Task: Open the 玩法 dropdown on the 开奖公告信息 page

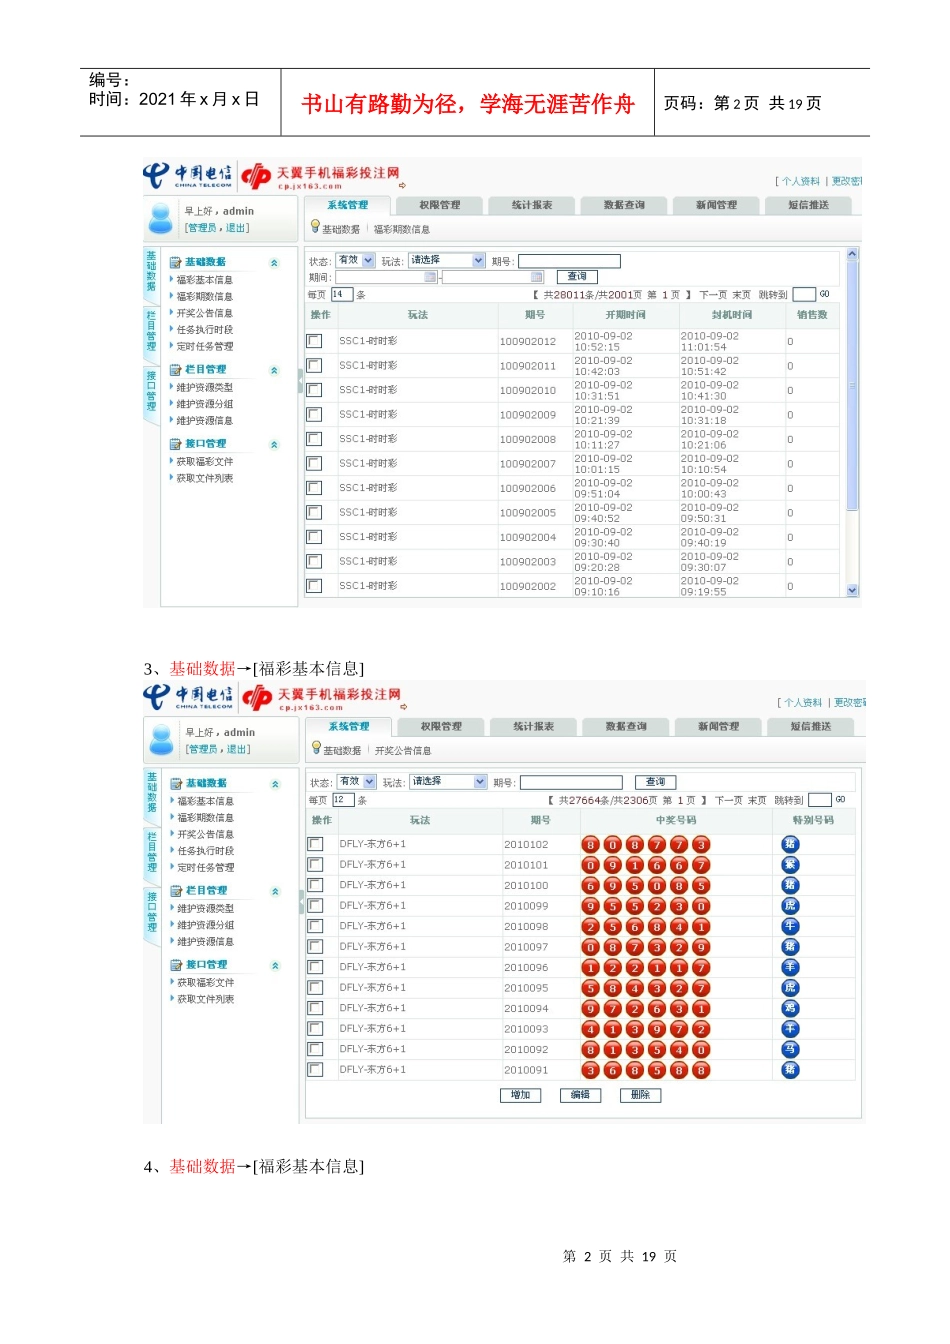Action: 448,782
